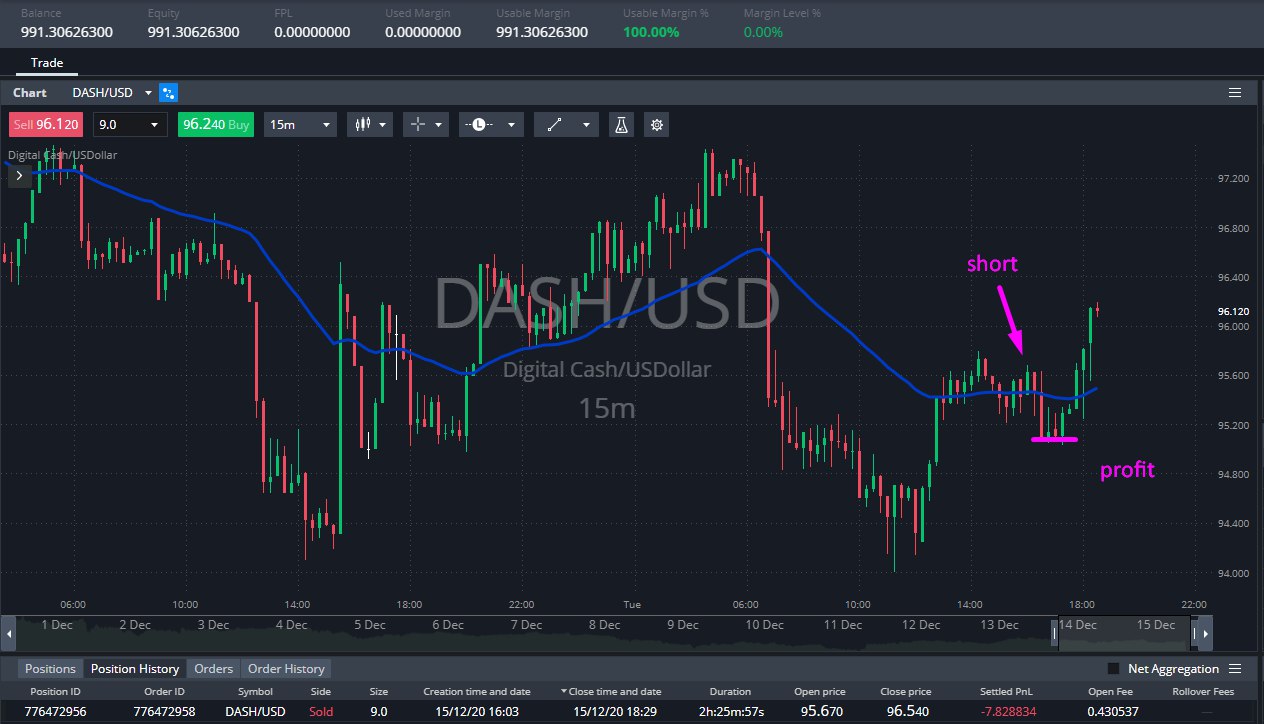
Task: Click the Usable Margin % value 100.00%
Action: [x=651, y=32]
